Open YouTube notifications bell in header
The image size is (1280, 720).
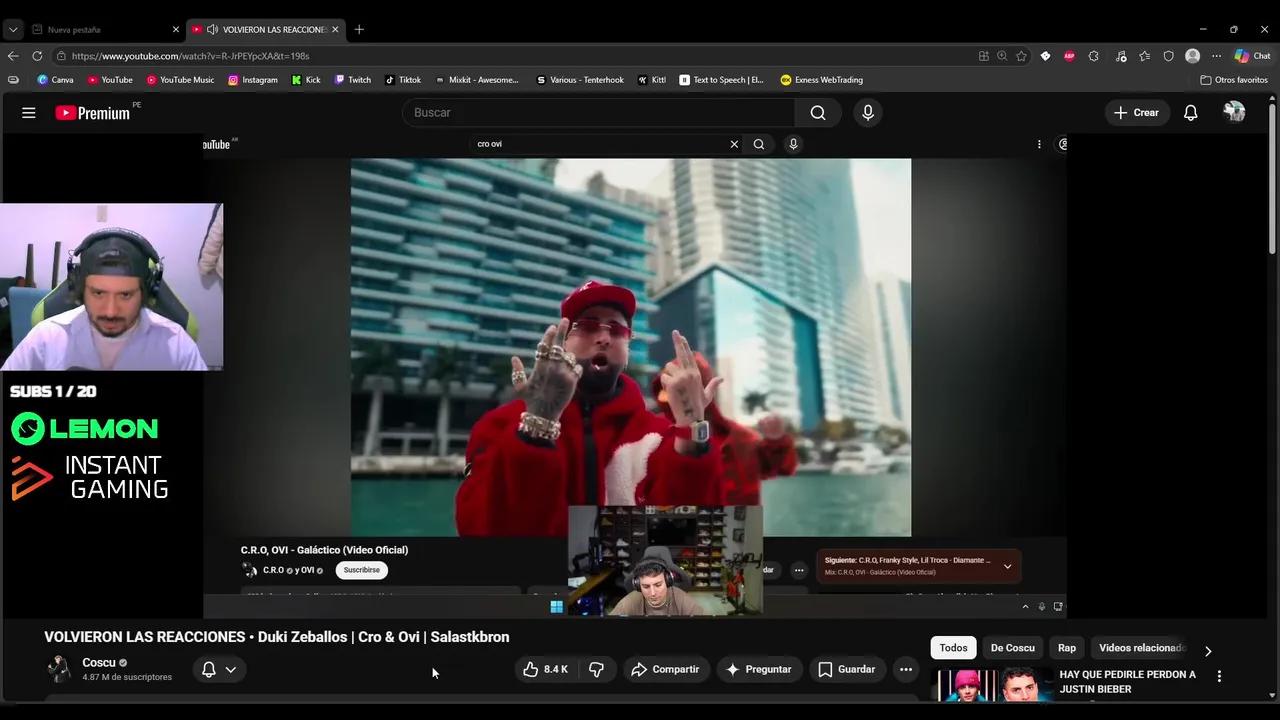(x=1190, y=113)
